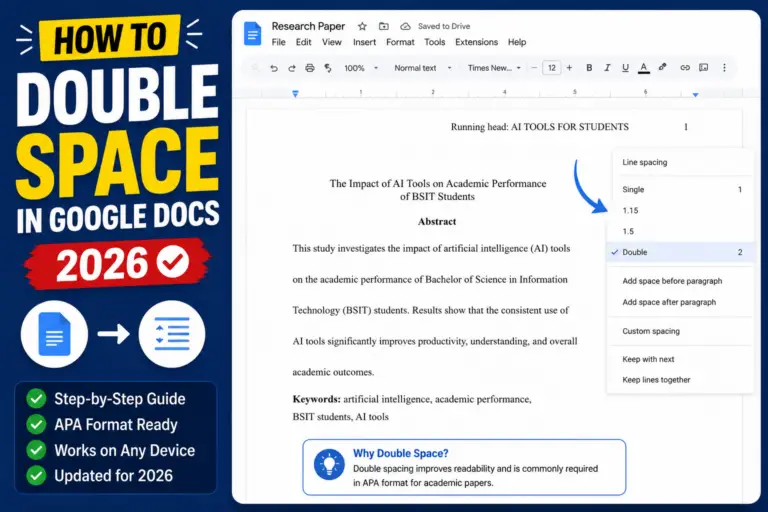The image size is (768, 512).
Task: Toggle Italic formatting
Action: click(607, 68)
